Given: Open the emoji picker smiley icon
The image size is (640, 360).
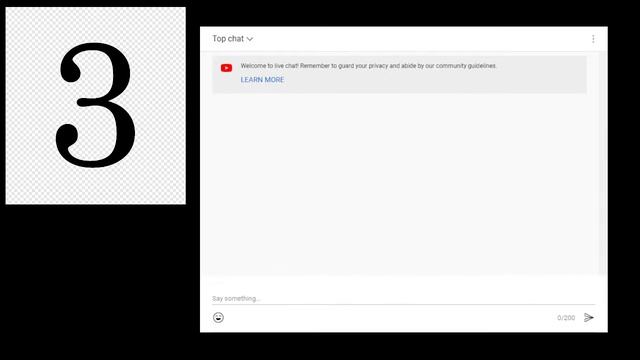Looking at the screenshot, I should 218,318.
